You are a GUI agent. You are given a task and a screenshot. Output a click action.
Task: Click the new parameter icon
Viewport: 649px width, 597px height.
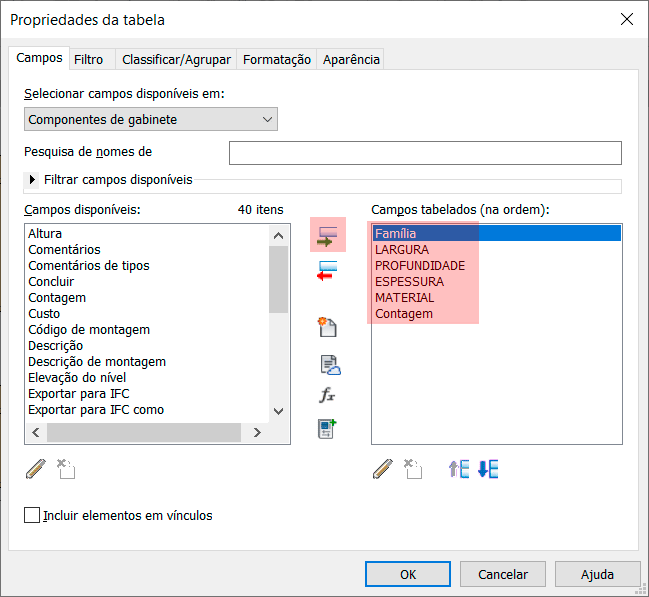(328, 327)
